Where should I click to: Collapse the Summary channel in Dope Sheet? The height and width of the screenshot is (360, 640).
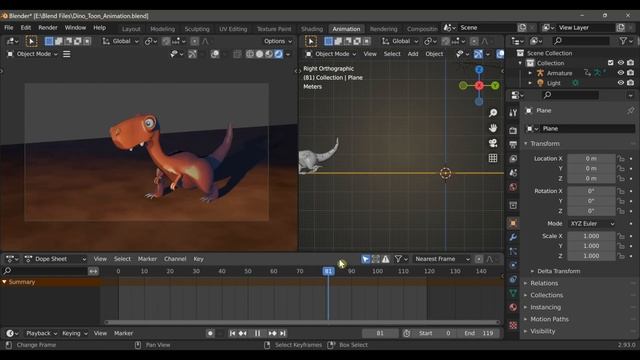[x=4, y=282]
